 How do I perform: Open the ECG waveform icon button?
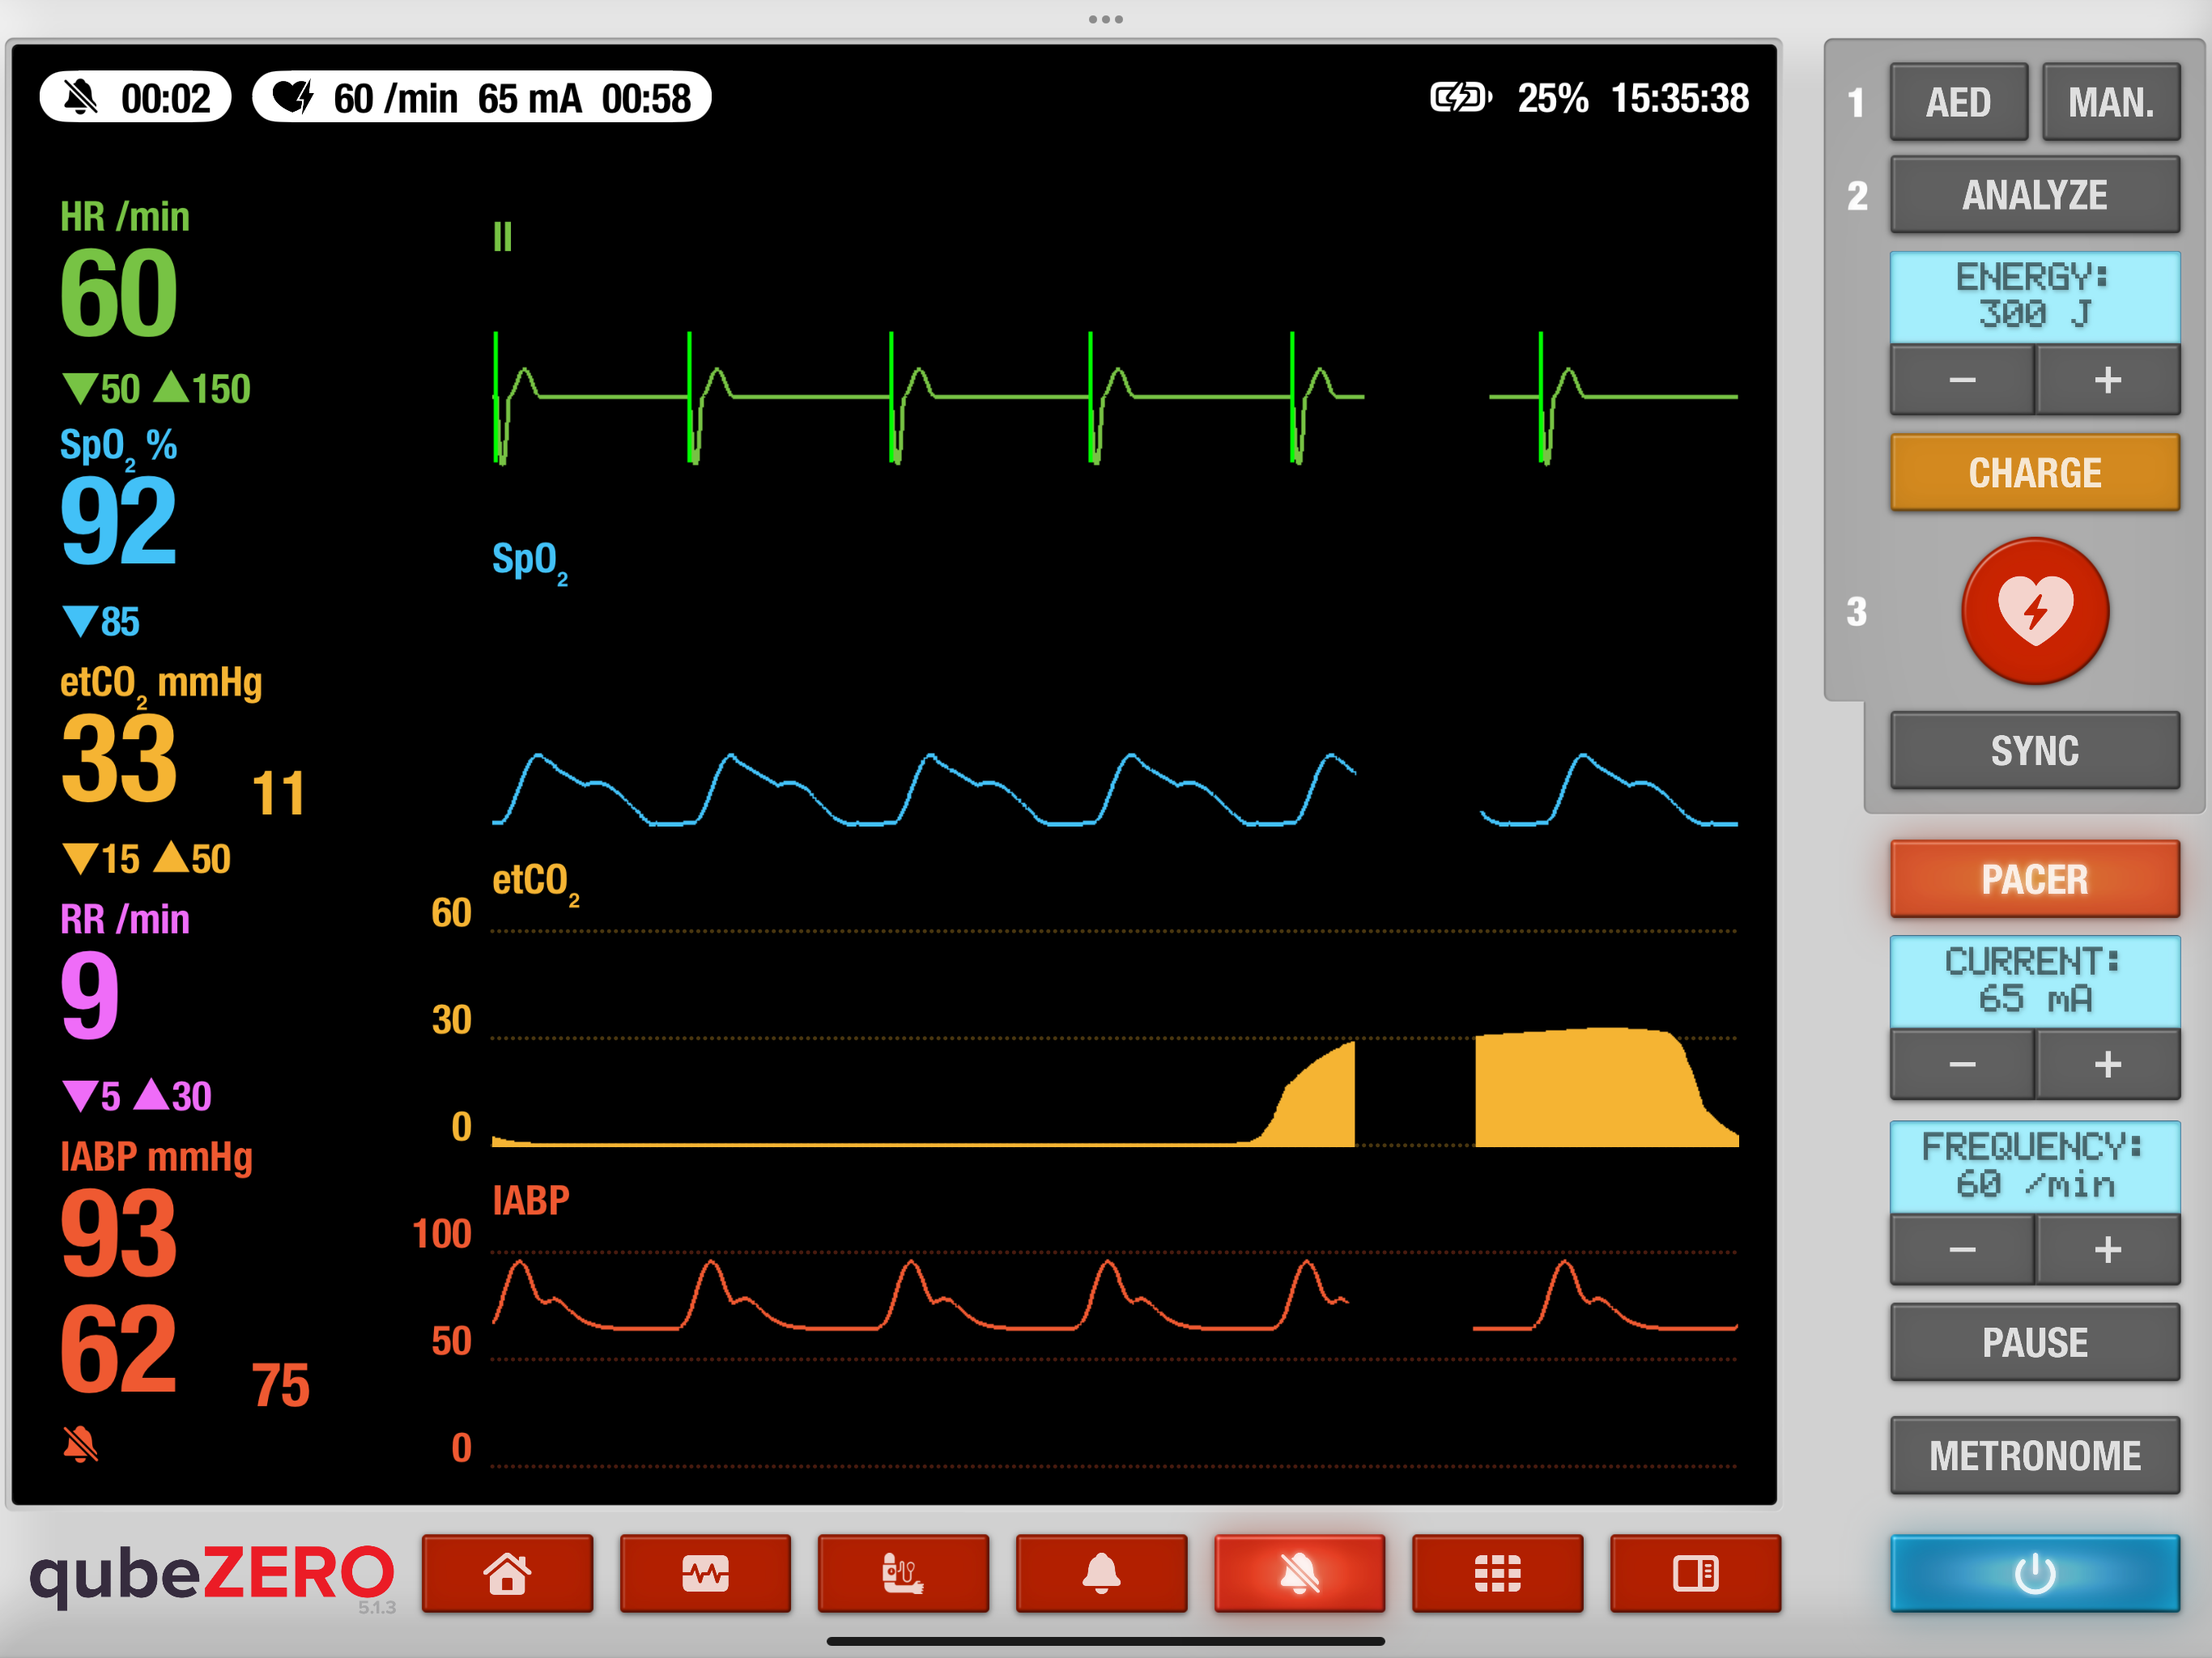coord(705,1573)
